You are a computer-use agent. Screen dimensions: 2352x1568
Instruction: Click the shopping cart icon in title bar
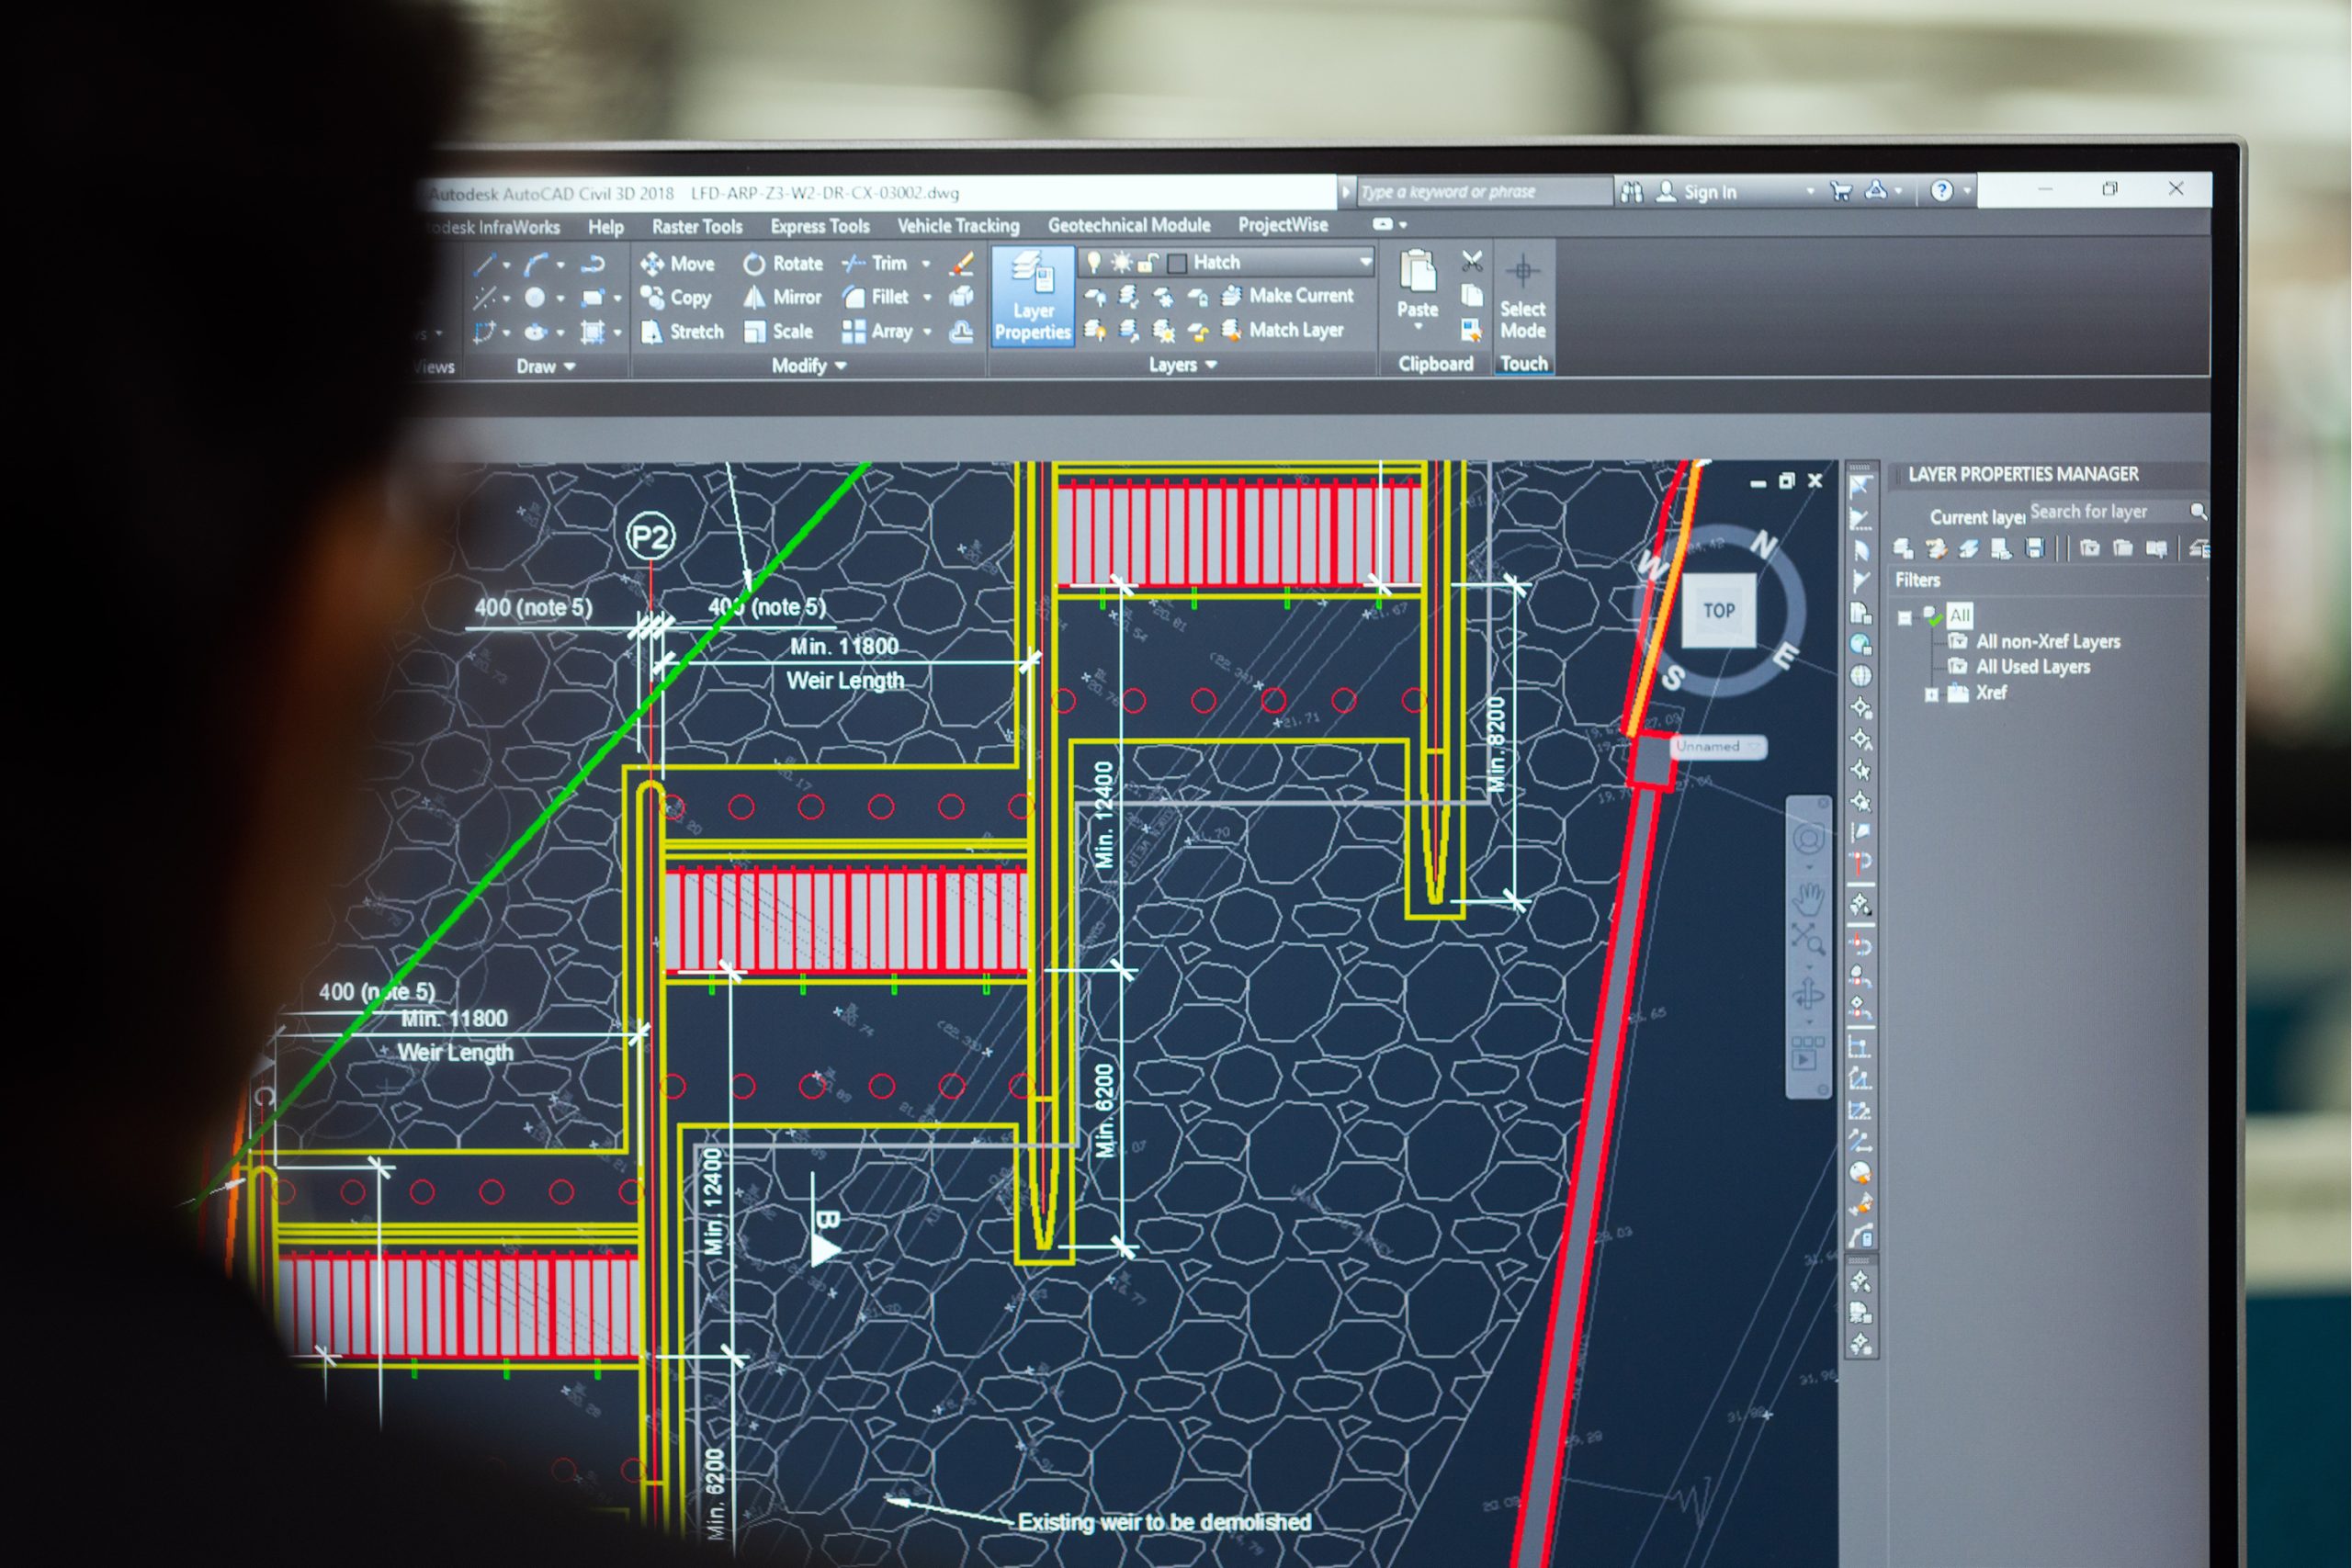[1840, 191]
